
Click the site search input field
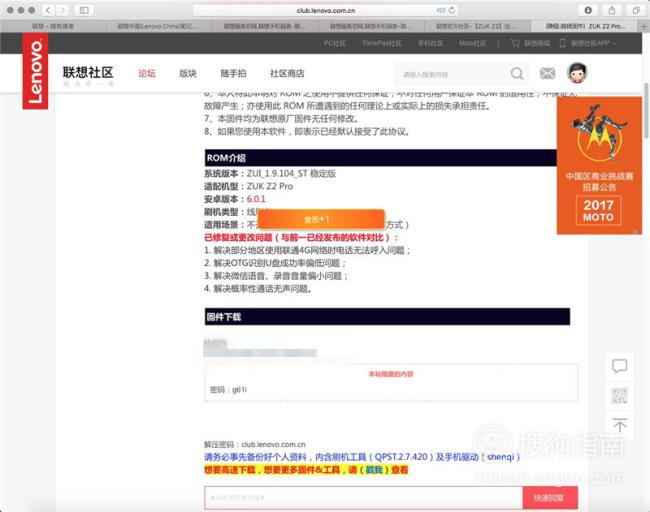click(x=452, y=74)
